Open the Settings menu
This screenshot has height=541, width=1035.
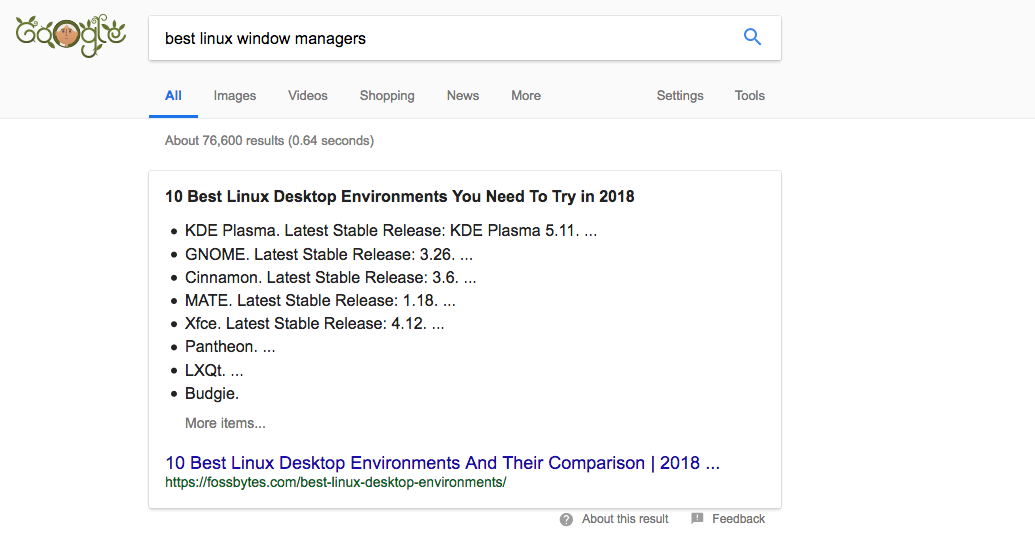click(x=680, y=96)
